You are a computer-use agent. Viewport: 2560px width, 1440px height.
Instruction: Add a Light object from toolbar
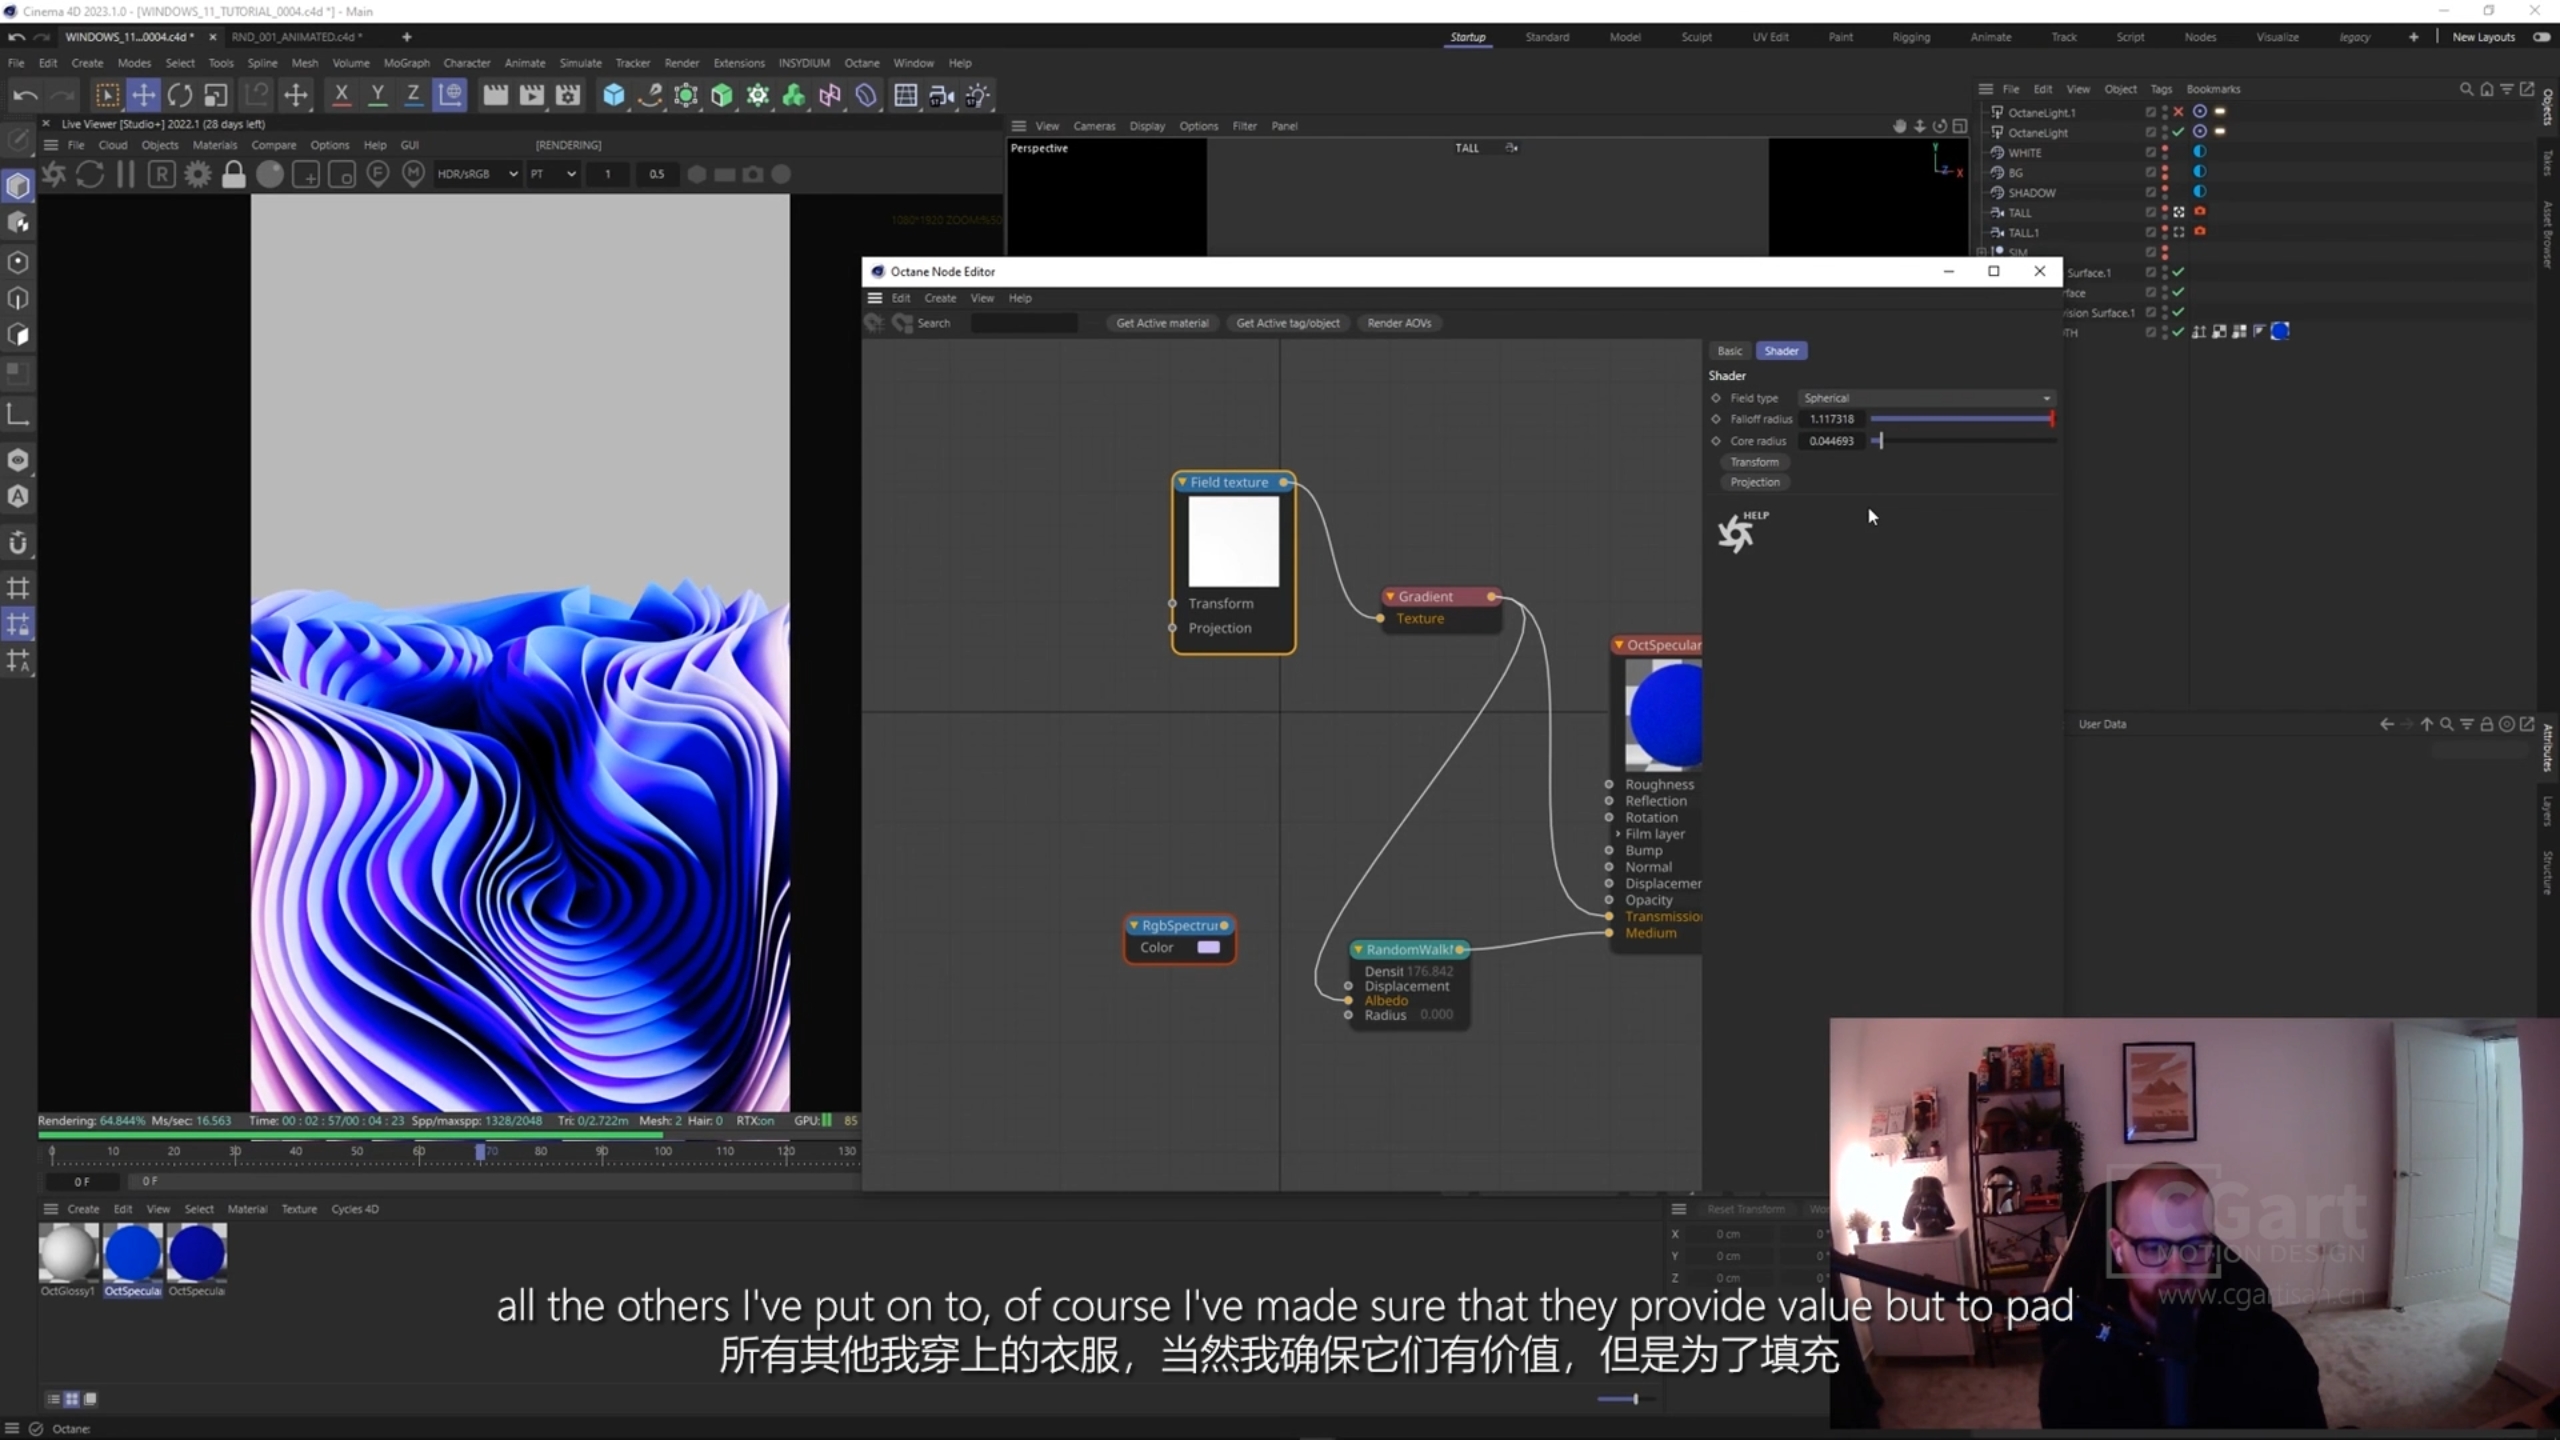pyautogui.click(x=977, y=95)
